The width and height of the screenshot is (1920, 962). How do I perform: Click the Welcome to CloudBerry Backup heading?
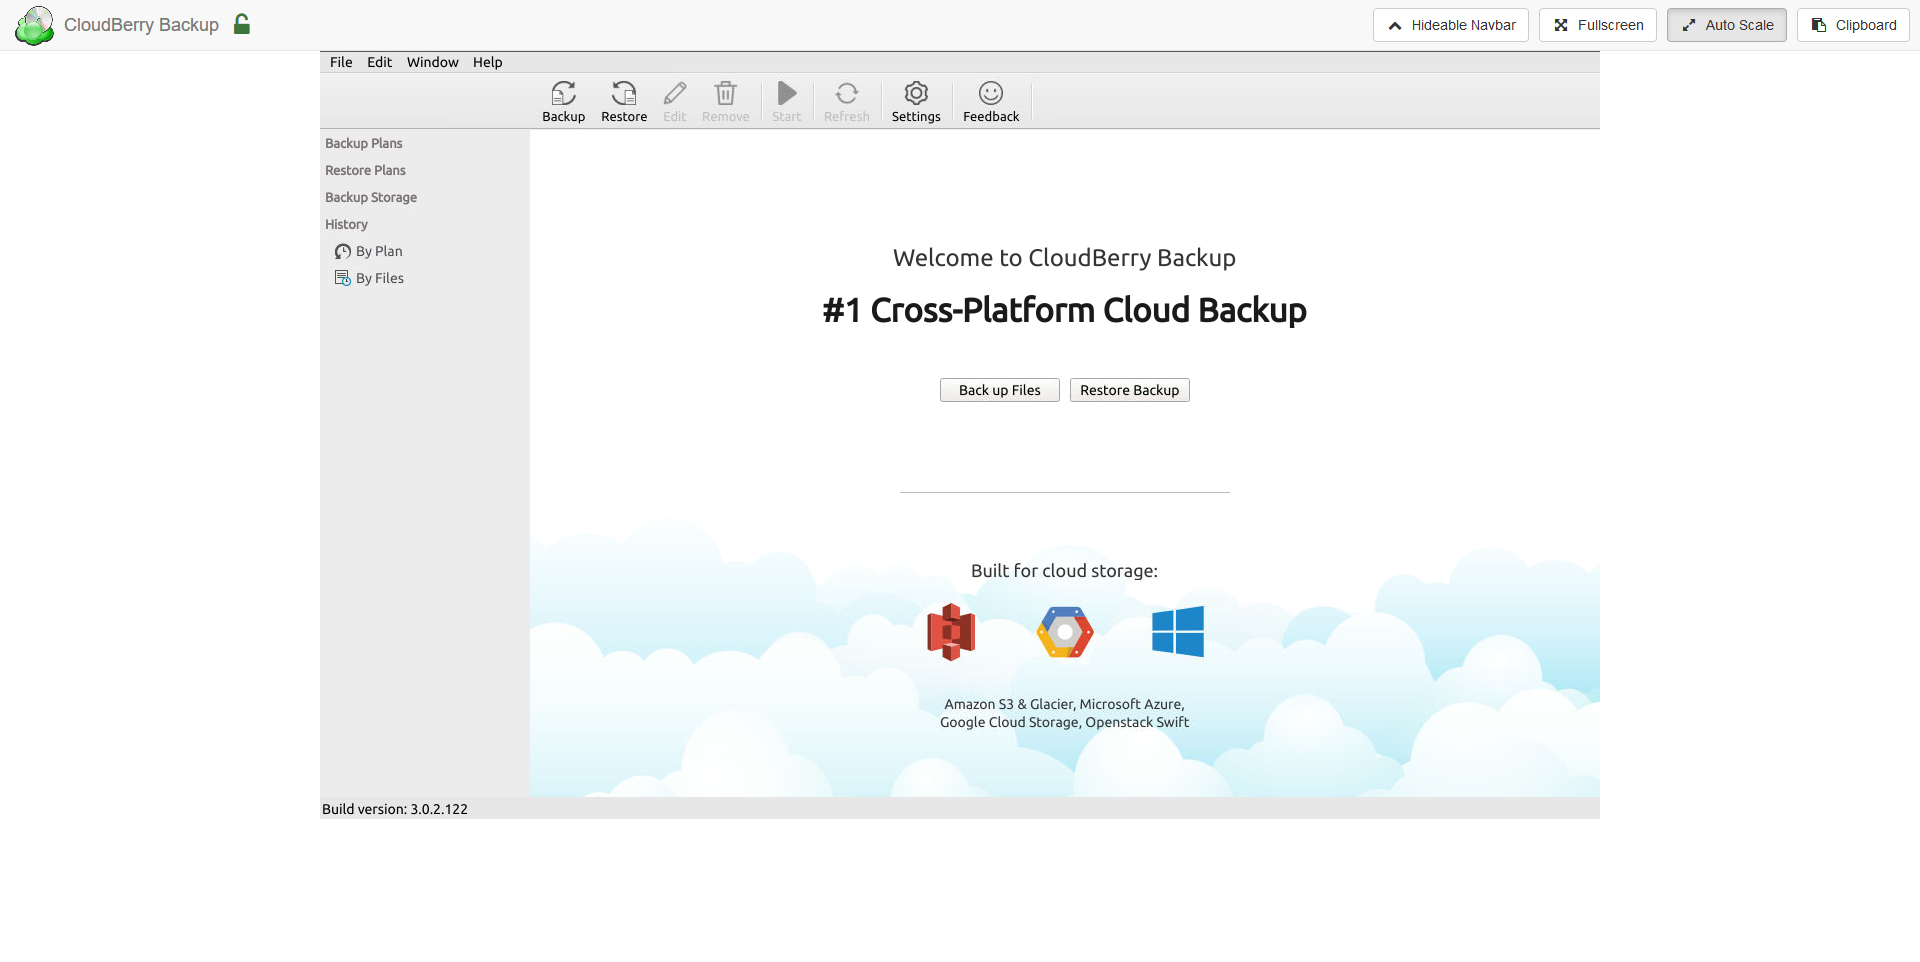point(1064,258)
